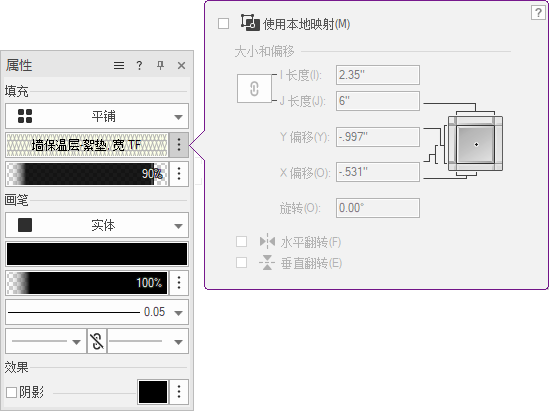Expand the 0.05 line thickness dropdown
This screenshot has width=549, height=411.
pos(97,312)
